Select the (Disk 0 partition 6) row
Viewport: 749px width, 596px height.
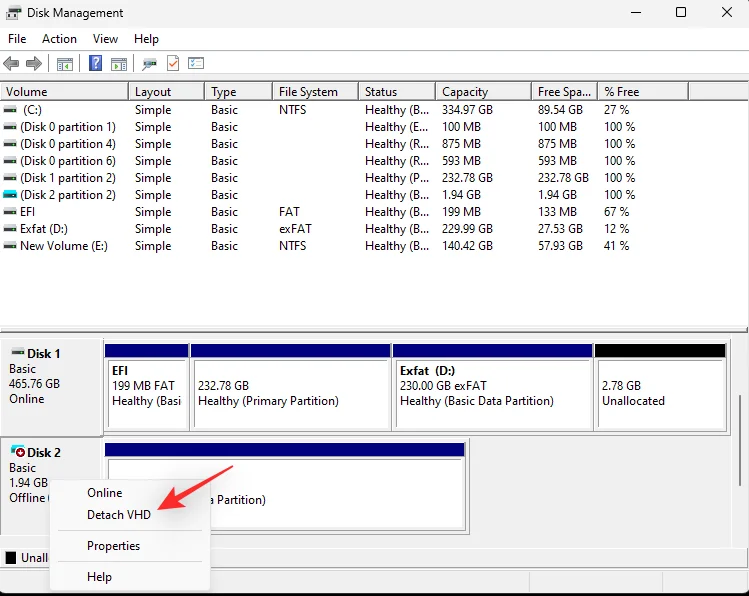click(344, 161)
